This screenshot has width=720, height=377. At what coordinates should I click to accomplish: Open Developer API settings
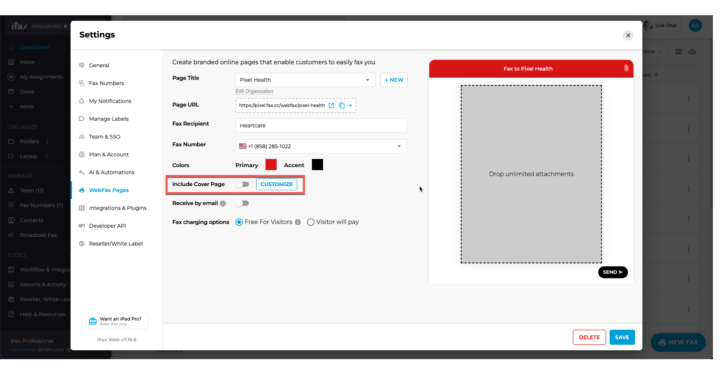(x=107, y=226)
